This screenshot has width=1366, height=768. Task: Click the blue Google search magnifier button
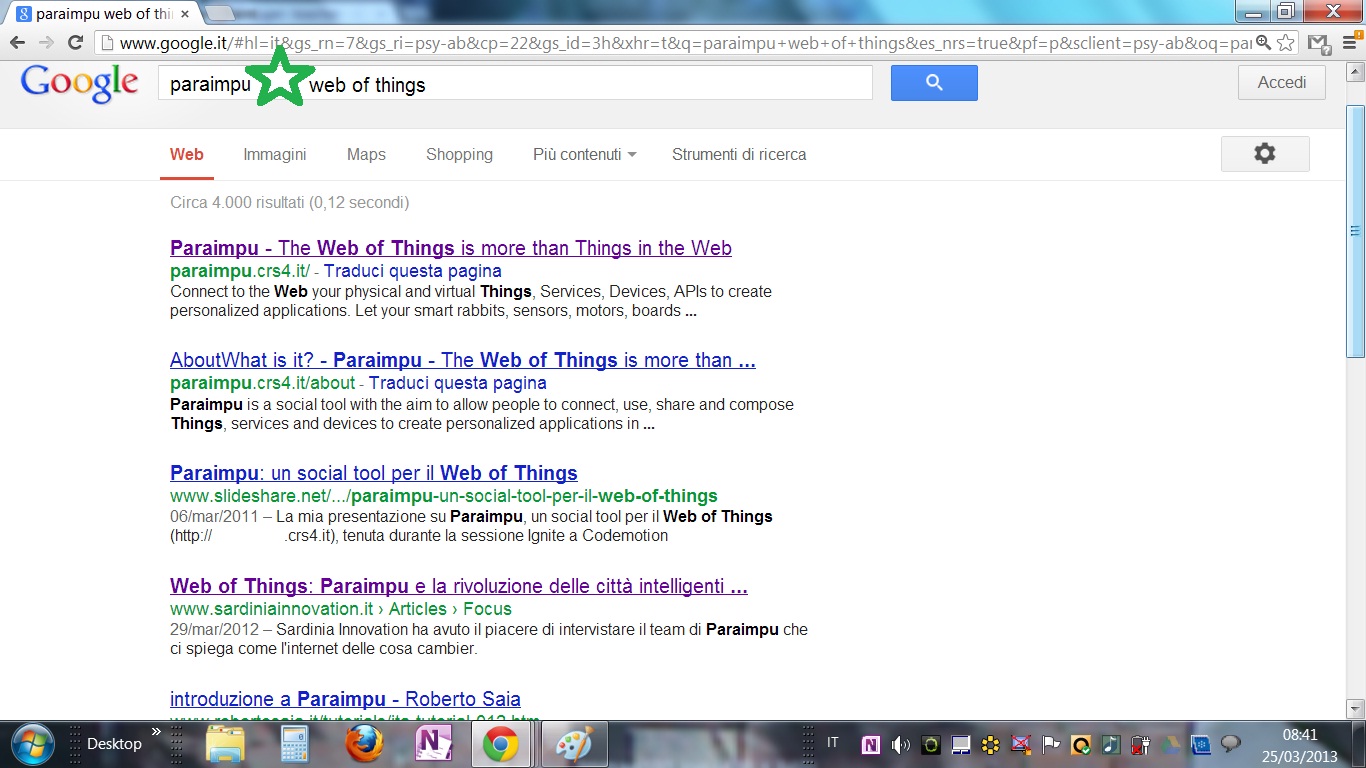(934, 83)
